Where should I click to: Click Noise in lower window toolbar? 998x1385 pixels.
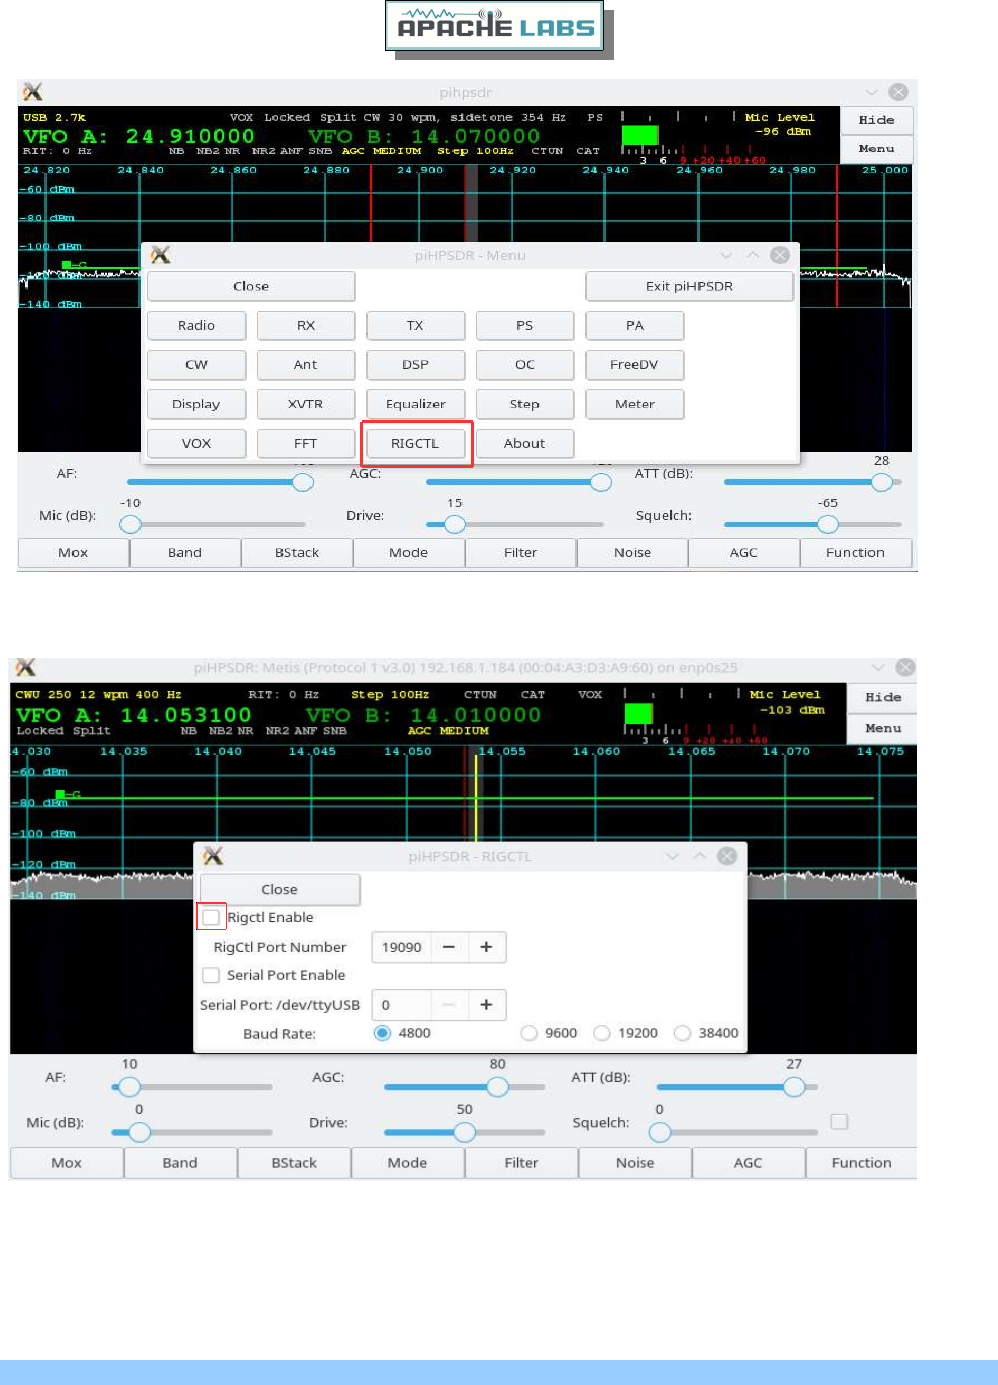[x=635, y=1162]
